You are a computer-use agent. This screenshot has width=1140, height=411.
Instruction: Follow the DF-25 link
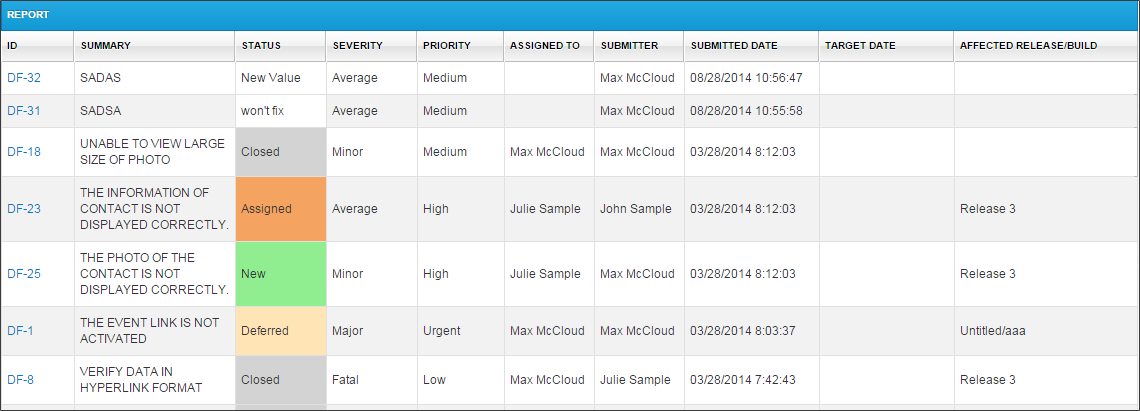(x=23, y=274)
